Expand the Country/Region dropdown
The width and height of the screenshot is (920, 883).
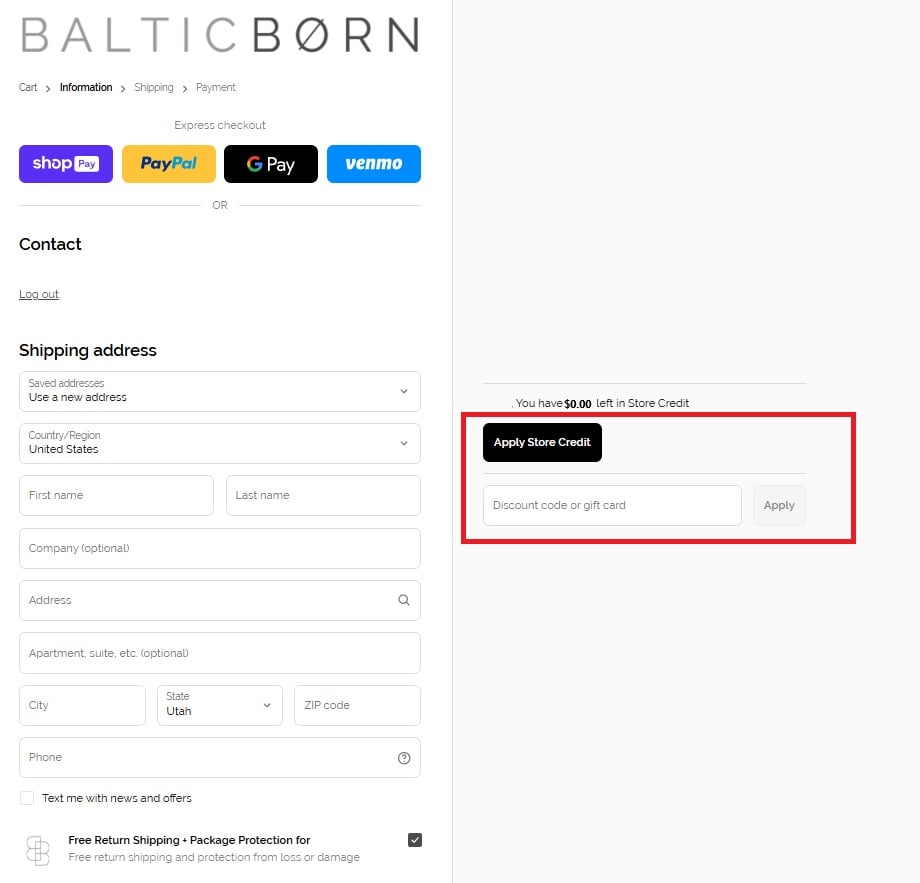point(219,443)
